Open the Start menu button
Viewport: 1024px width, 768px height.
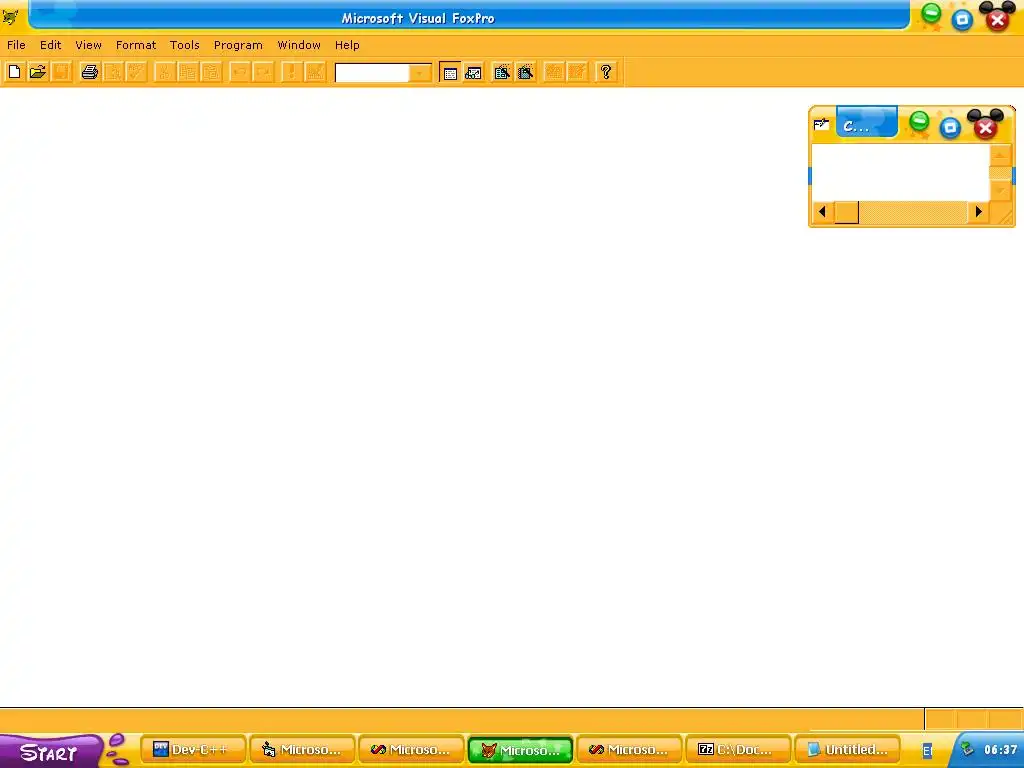pyautogui.click(x=51, y=751)
